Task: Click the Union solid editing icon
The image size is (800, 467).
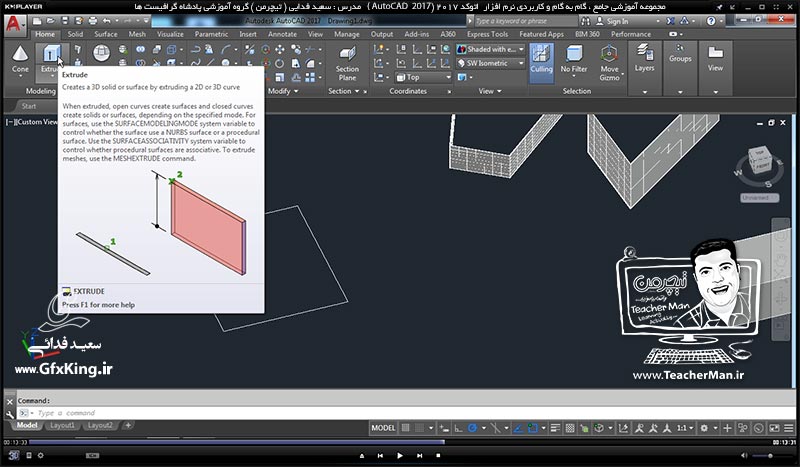Action: (x=140, y=50)
